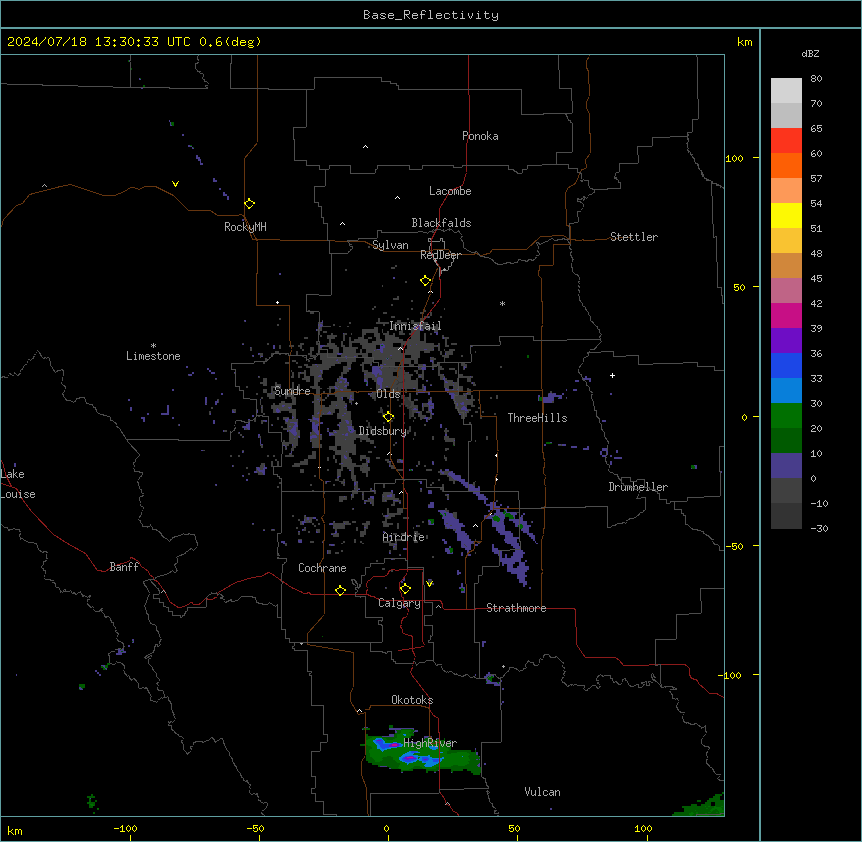This screenshot has width=862, height=842.
Task: Click the Sylvan label
Action: coord(390,245)
